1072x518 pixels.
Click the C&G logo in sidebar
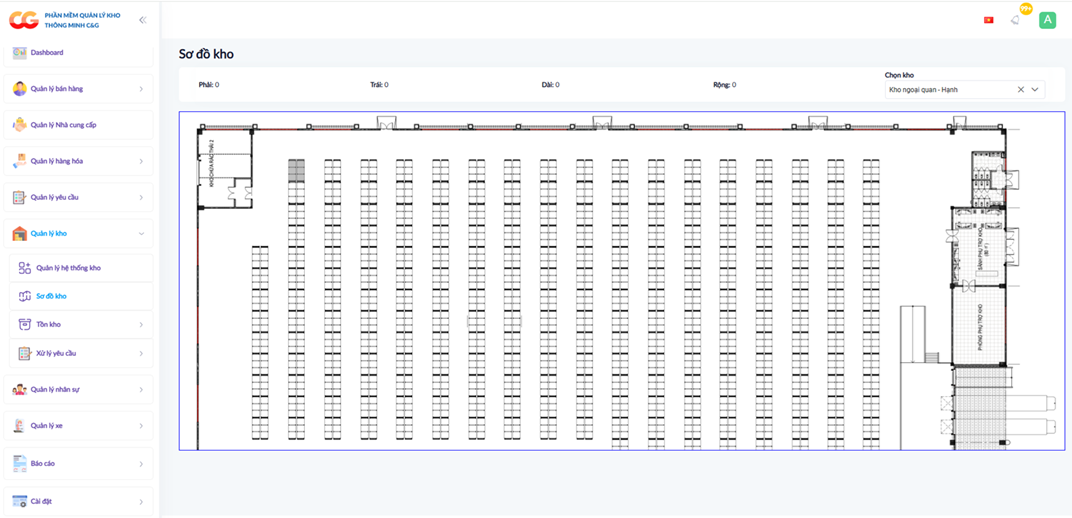(23, 20)
